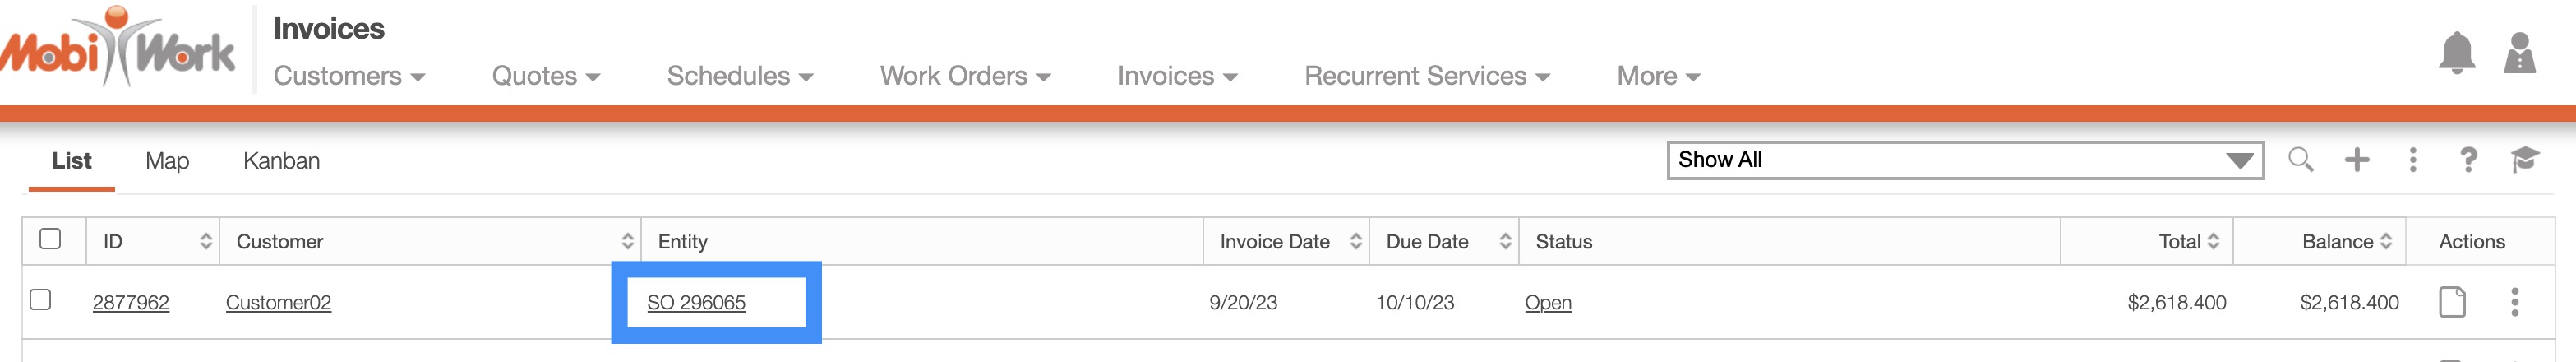Screen dimensions: 2576x362
Task: Switch to the Map tab
Action: (x=167, y=161)
